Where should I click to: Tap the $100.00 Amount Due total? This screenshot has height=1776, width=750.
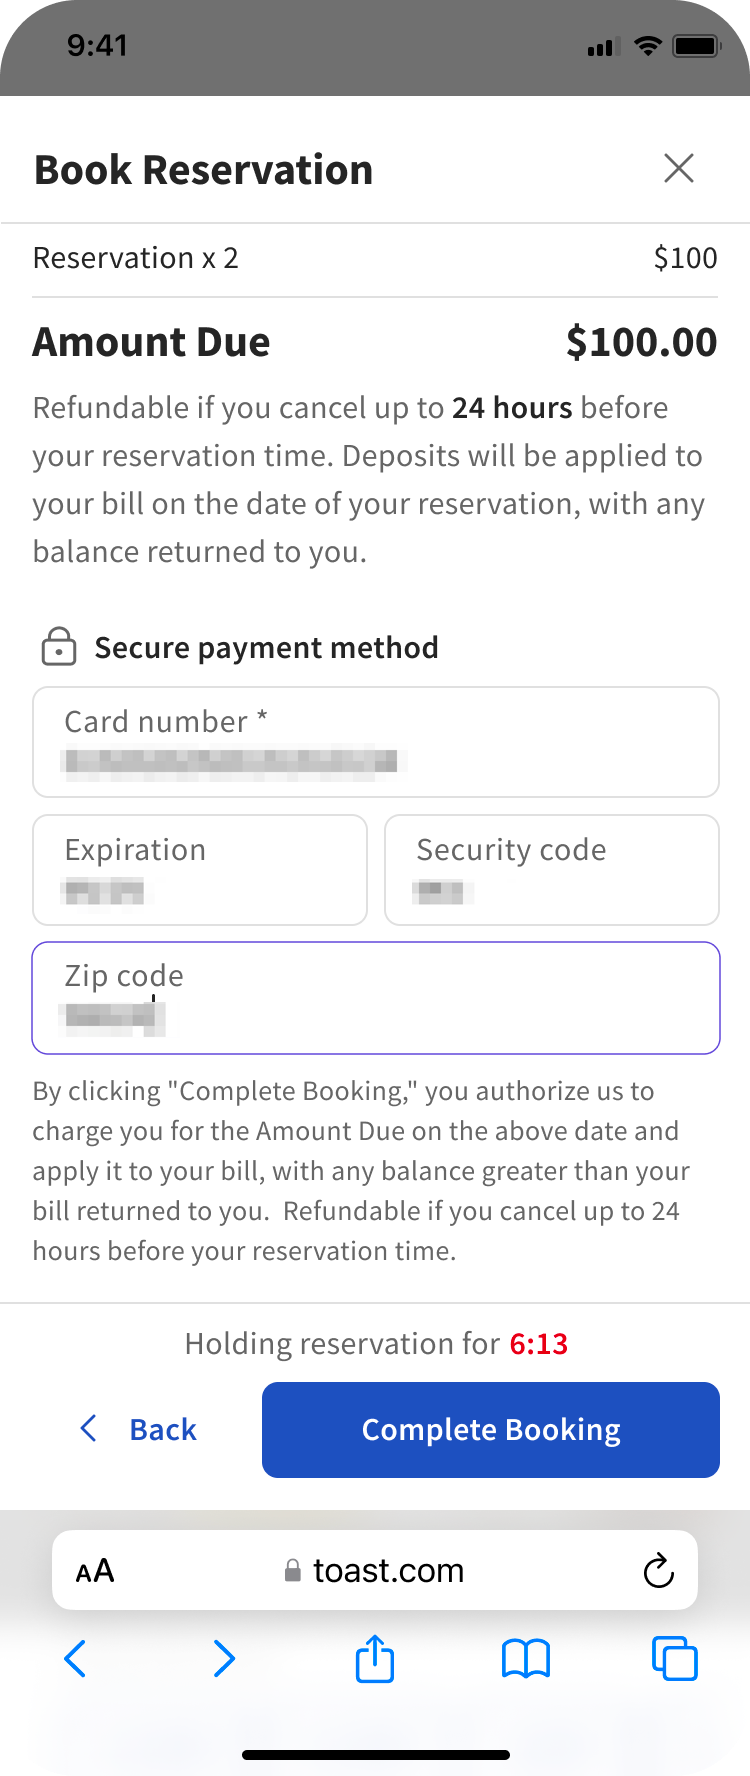pos(641,342)
